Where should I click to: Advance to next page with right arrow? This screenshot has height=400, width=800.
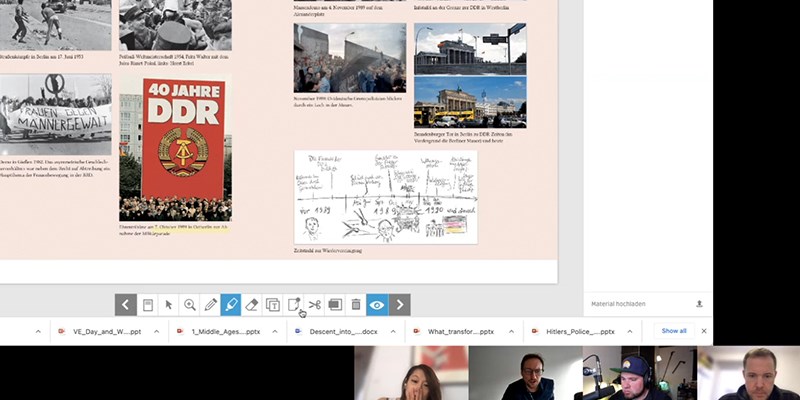click(400, 305)
